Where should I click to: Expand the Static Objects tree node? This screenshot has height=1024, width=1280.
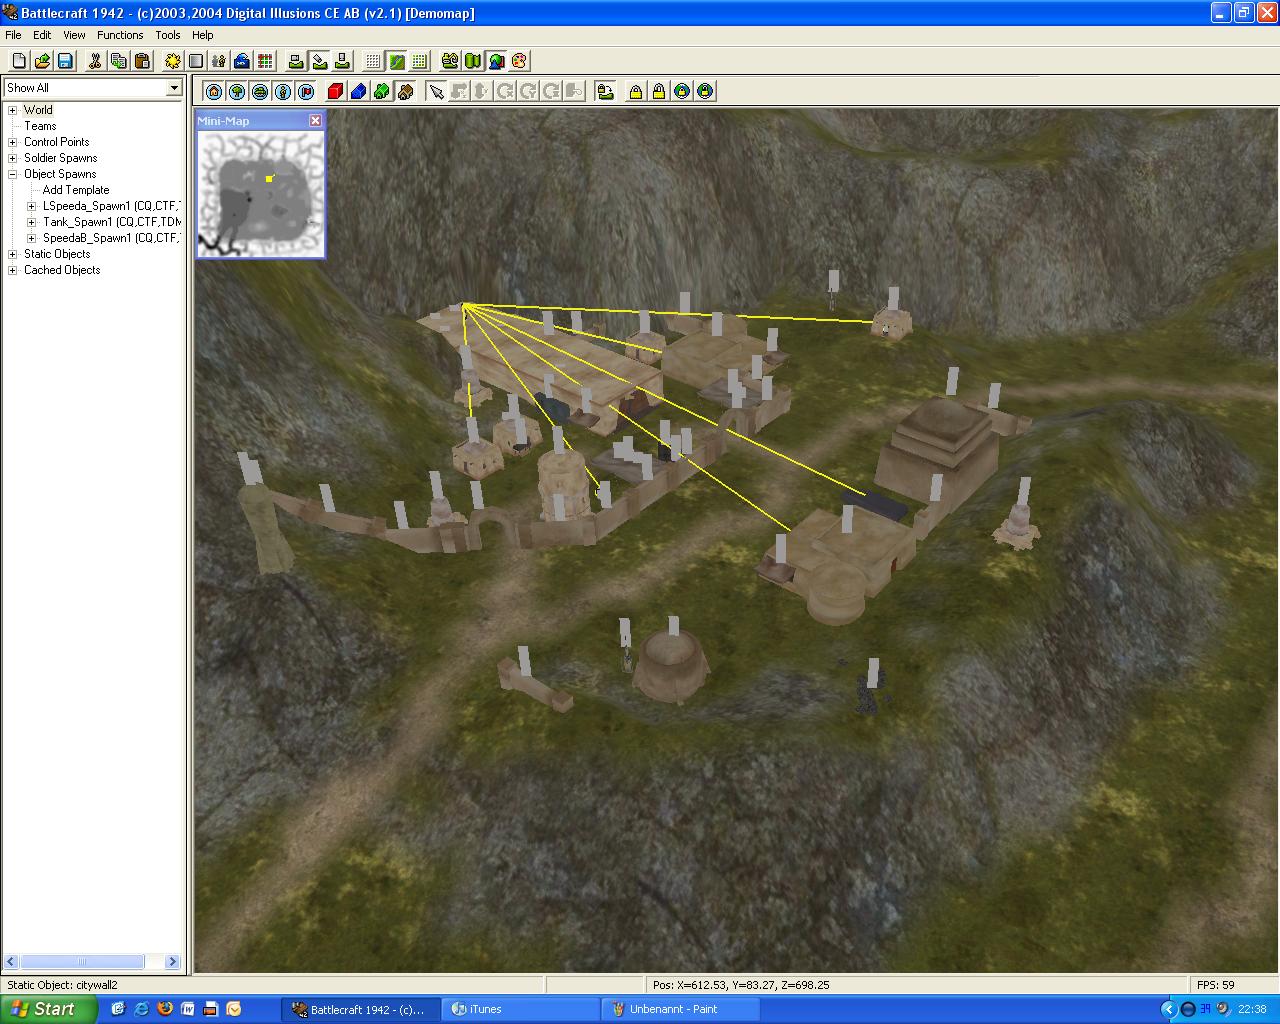pos(13,254)
